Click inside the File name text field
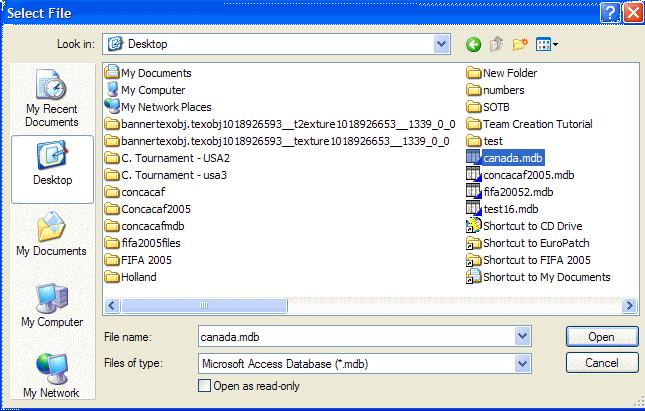The height and width of the screenshot is (411, 645). pos(355,336)
